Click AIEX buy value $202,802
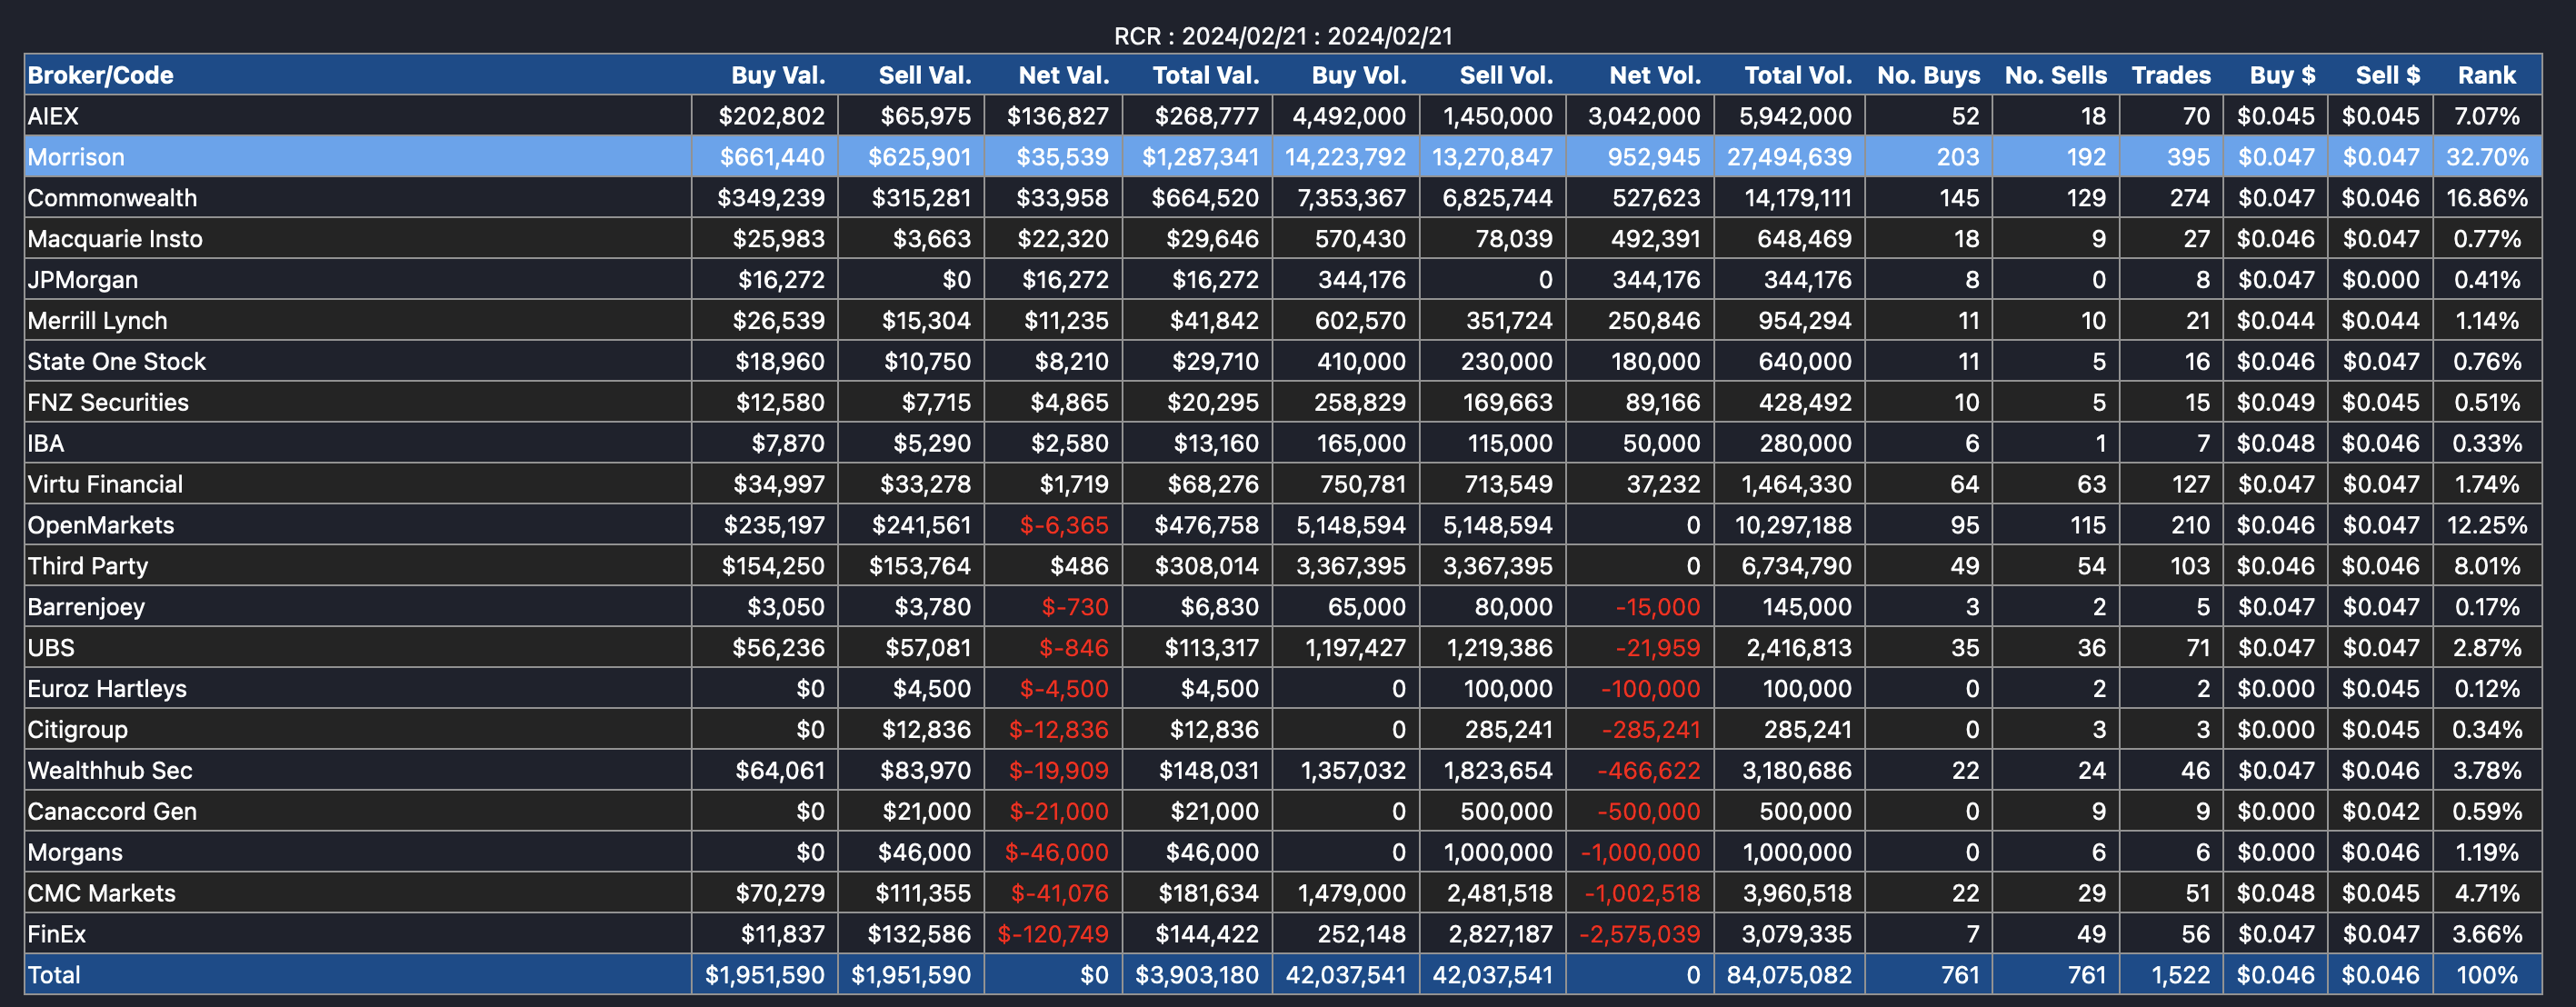The width and height of the screenshot is (2576, 1007). click(x=772, y=116)
